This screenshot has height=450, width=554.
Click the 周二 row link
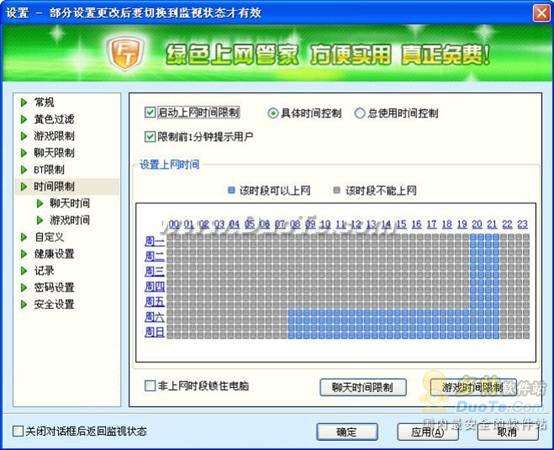[154, 256]
